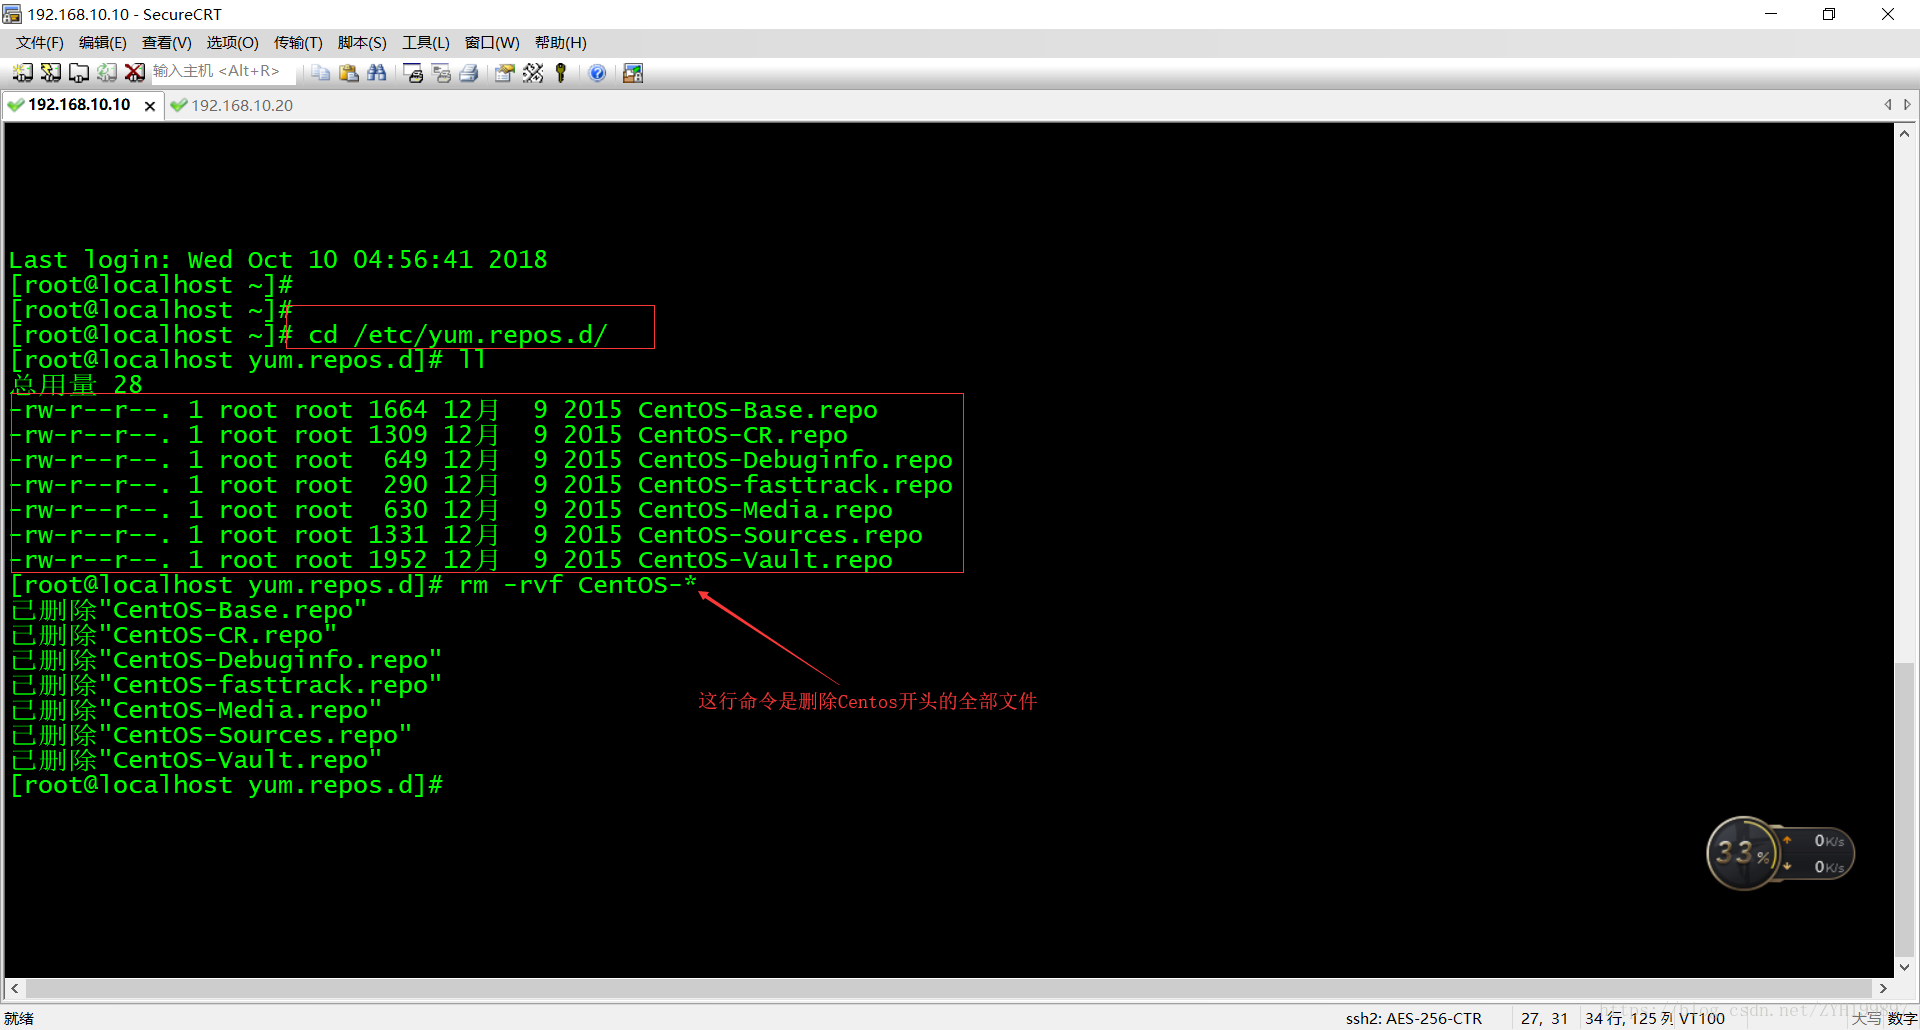
Task: Click the Print Screen icon
Action: (x=413, y=72)
